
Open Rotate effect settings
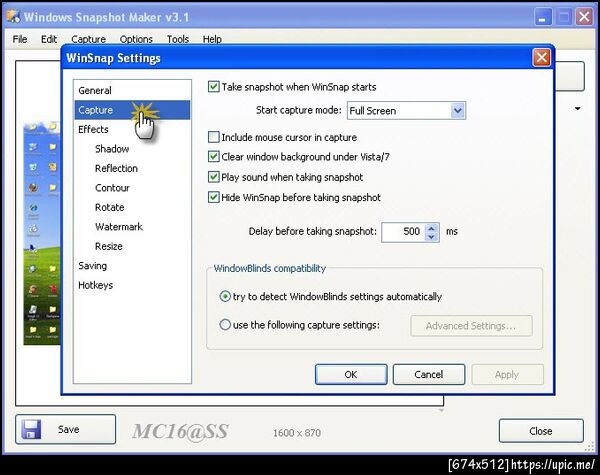tap(109, 207)
